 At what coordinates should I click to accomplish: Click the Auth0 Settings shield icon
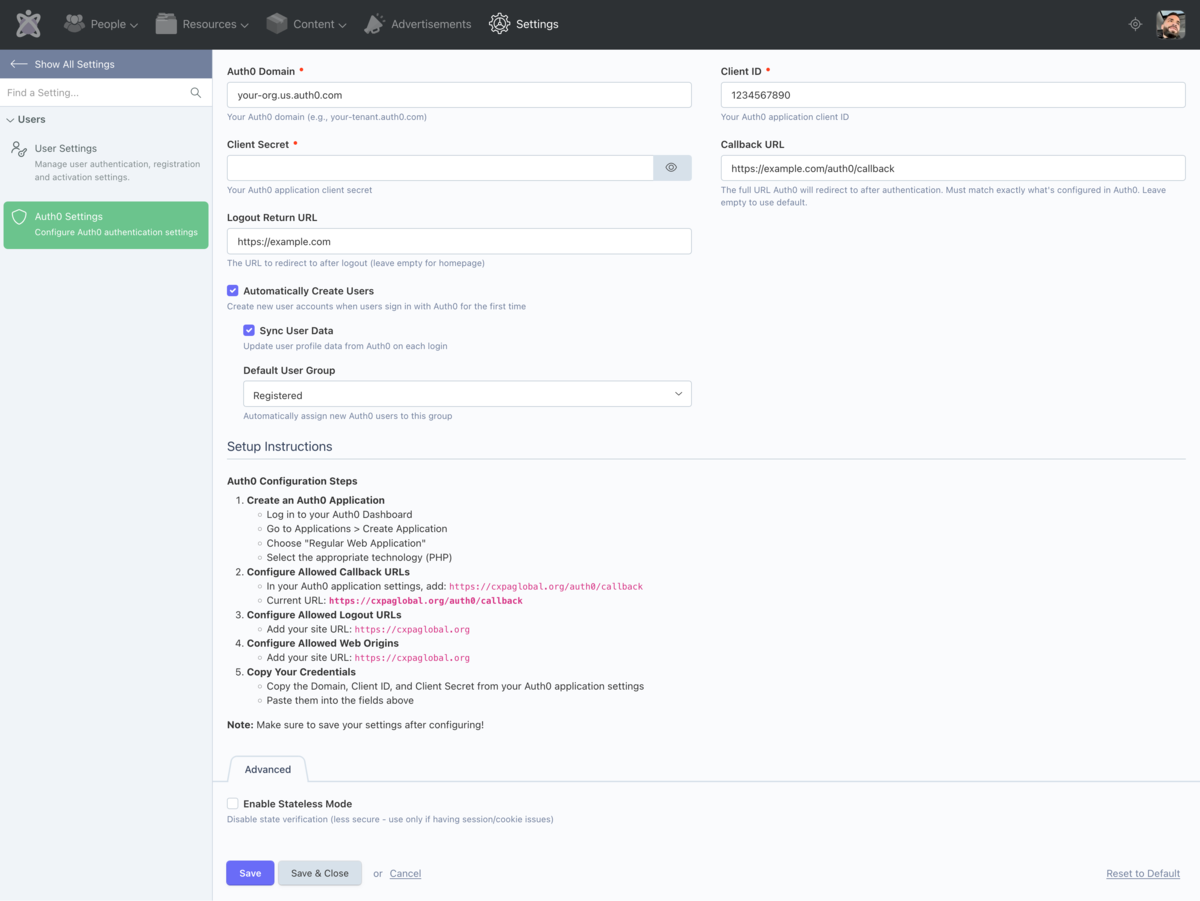(19, 217)
